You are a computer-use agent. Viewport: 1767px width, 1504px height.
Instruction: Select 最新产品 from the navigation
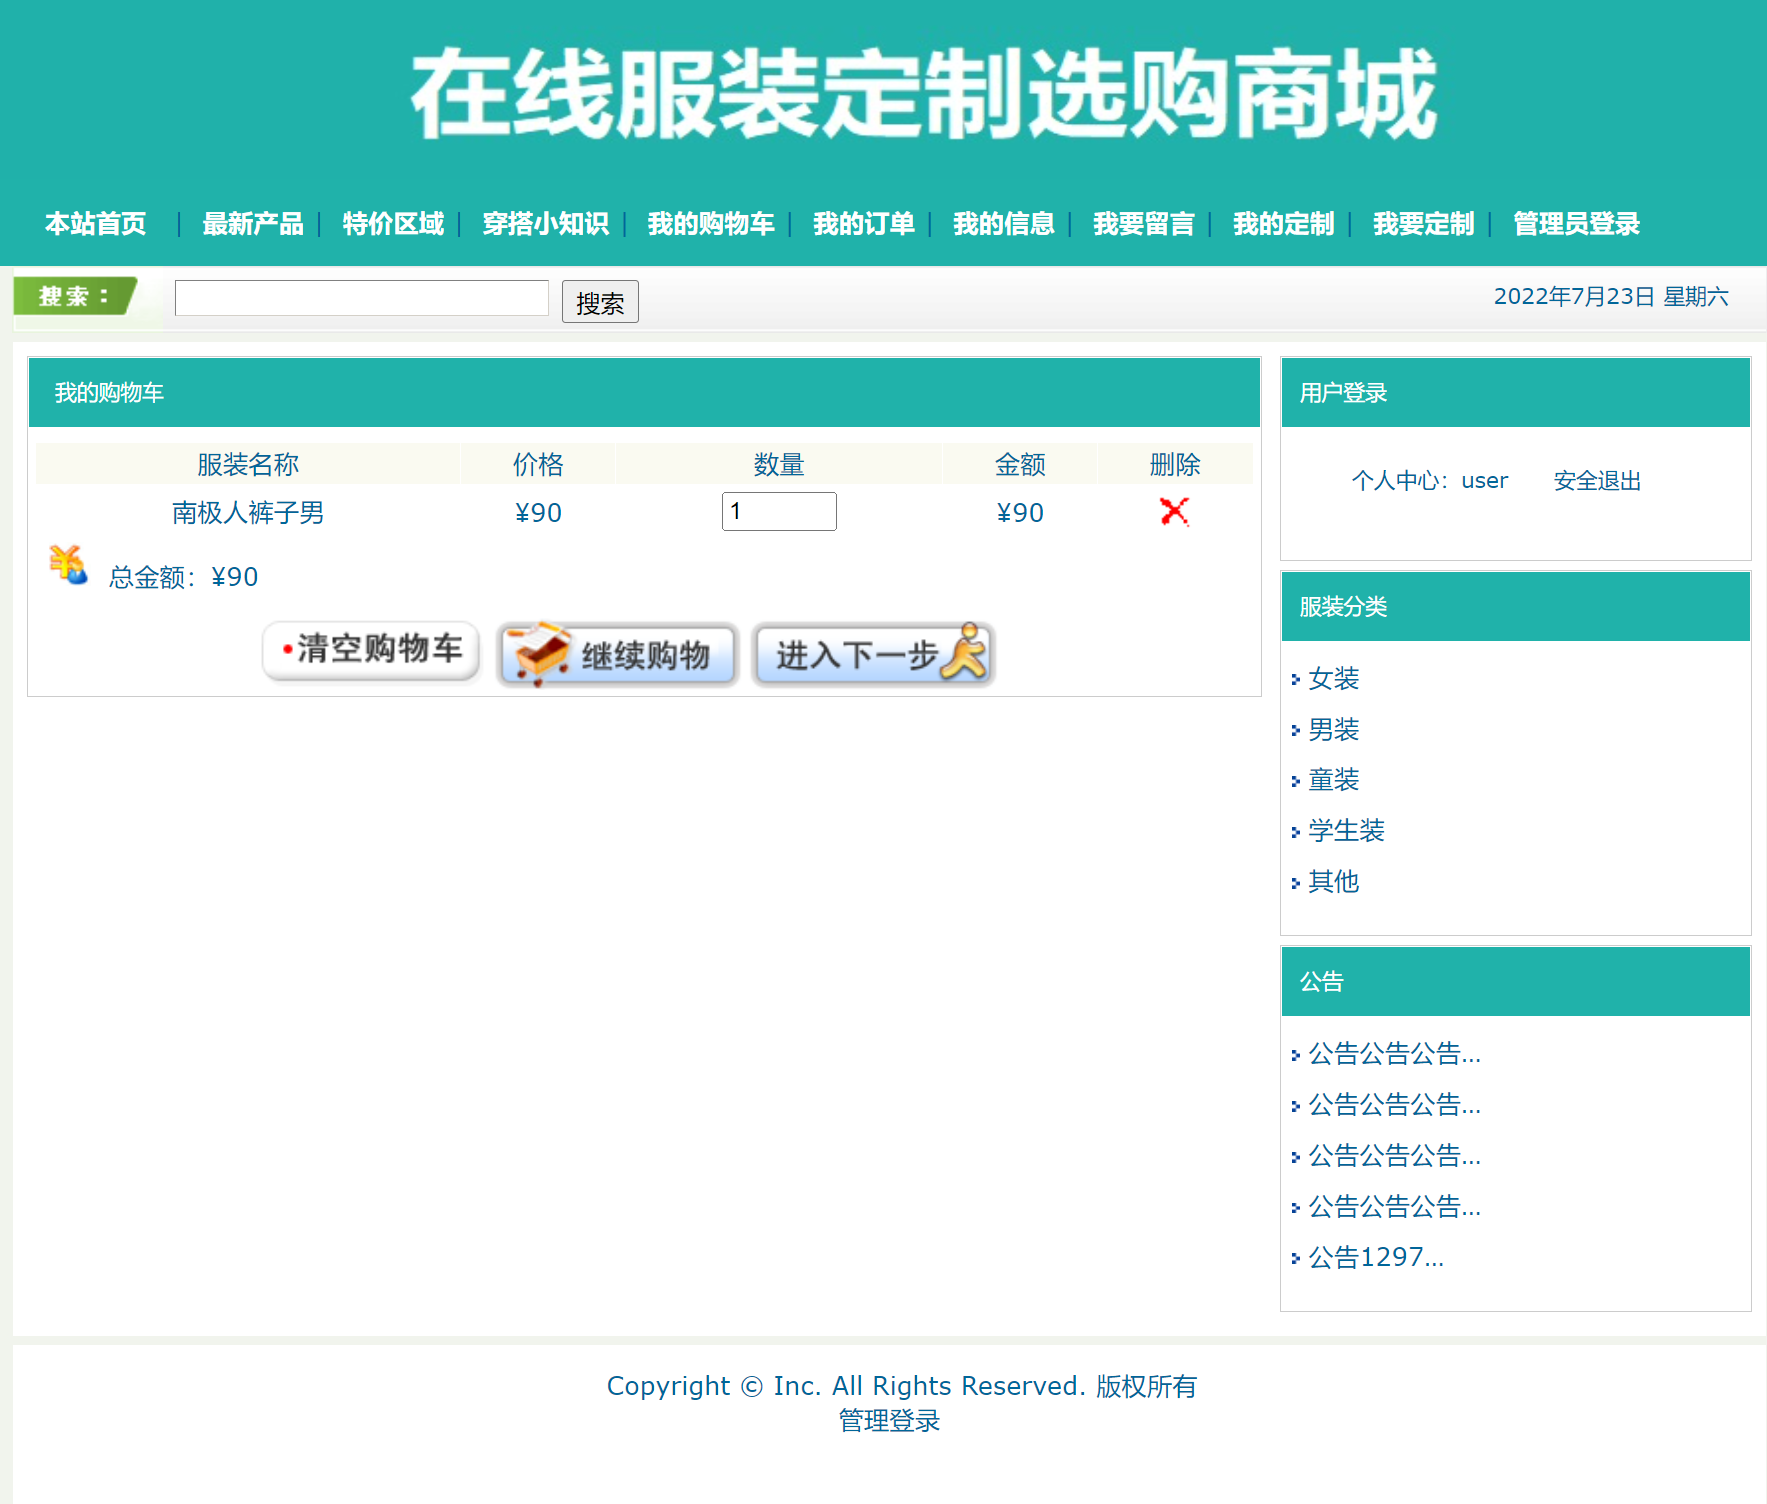pos(253,224)
